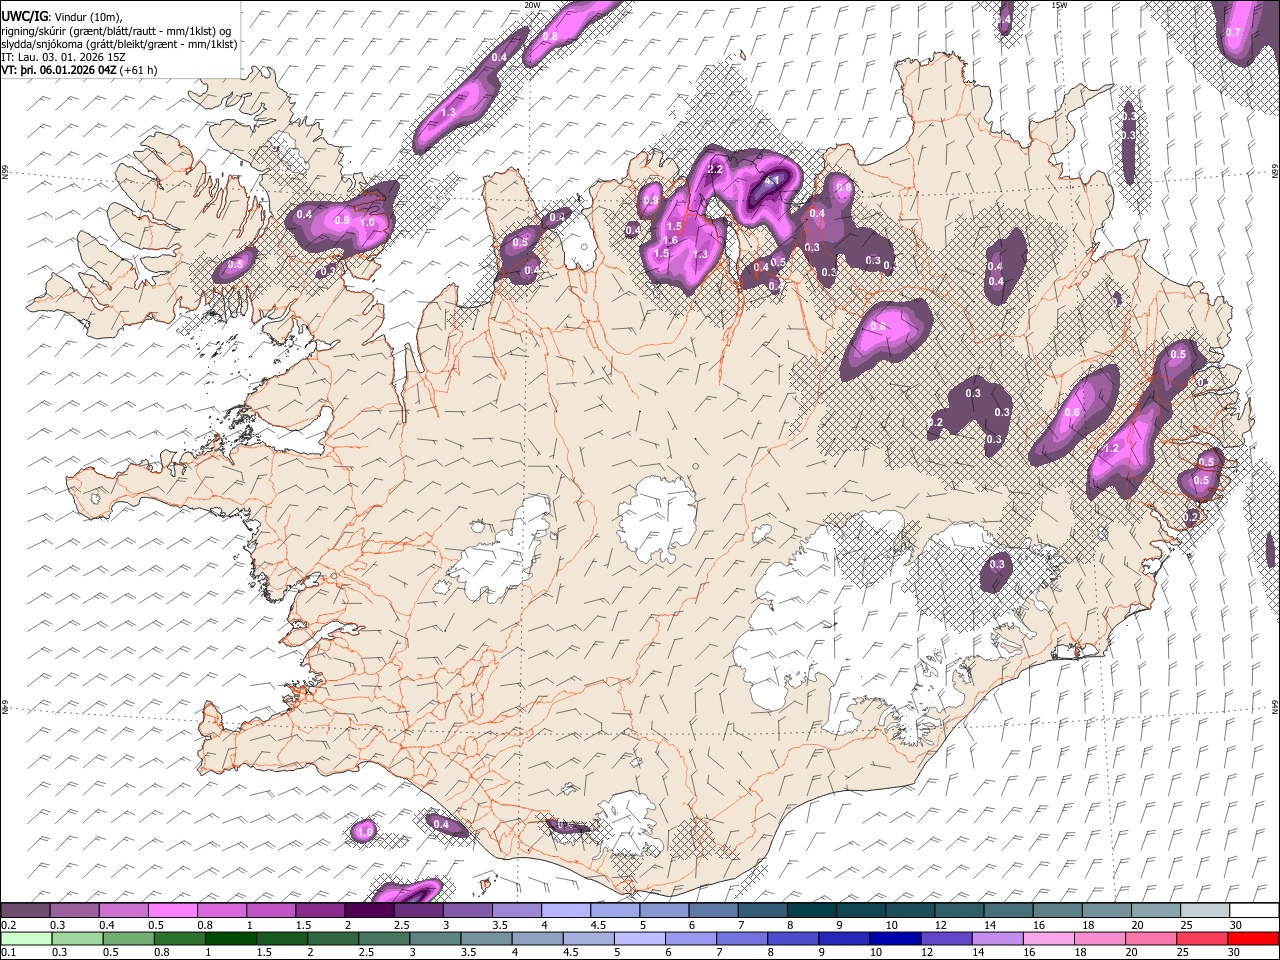Screen dimensions: 1280x960
Task: Click the deep blue rain swatch starting at 10
Action: click(895, 938)
